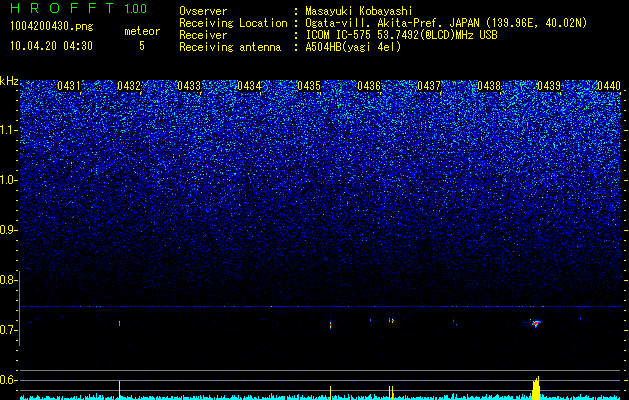Click the kHz axis unit label
629x400 pixels.
pyautogui.click(x=9, y=81)
